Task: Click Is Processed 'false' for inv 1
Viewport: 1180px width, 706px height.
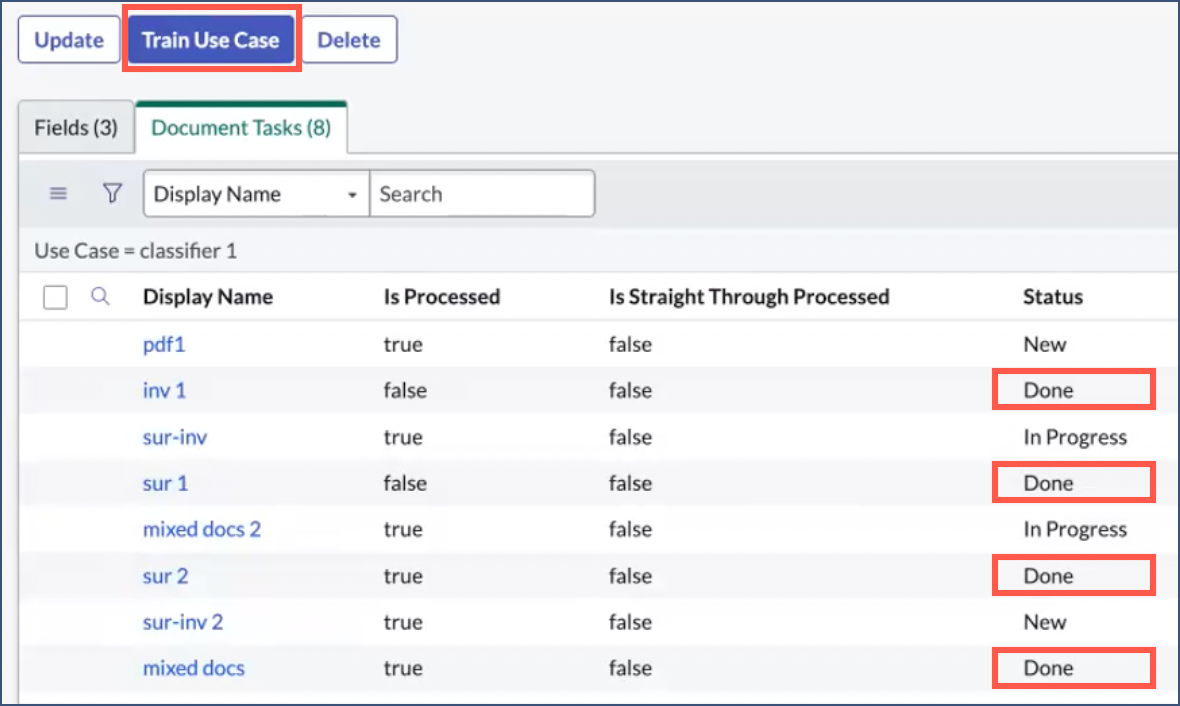Action: pyautogui.click(x=405, y=391)
